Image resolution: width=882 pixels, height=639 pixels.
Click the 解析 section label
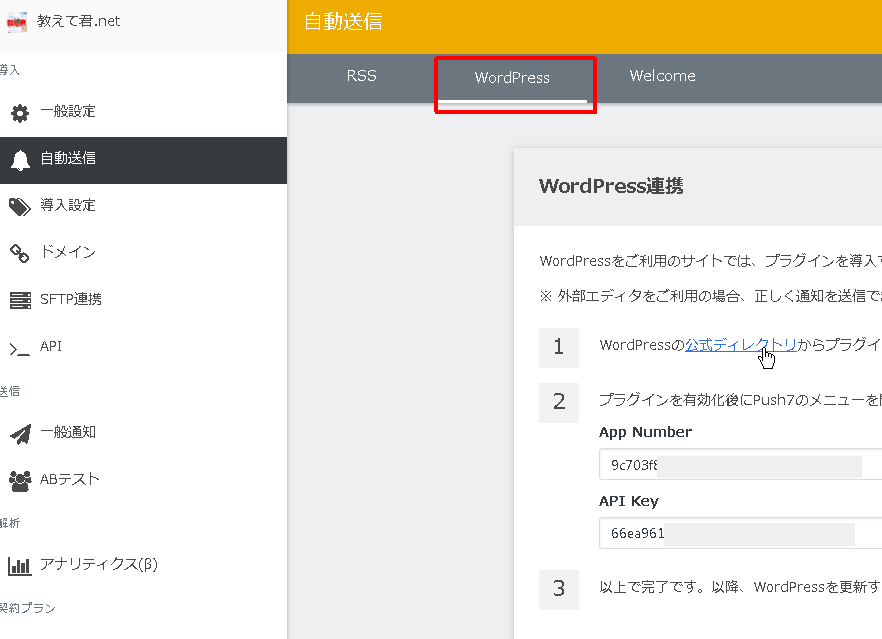click(x=10, y=523)
